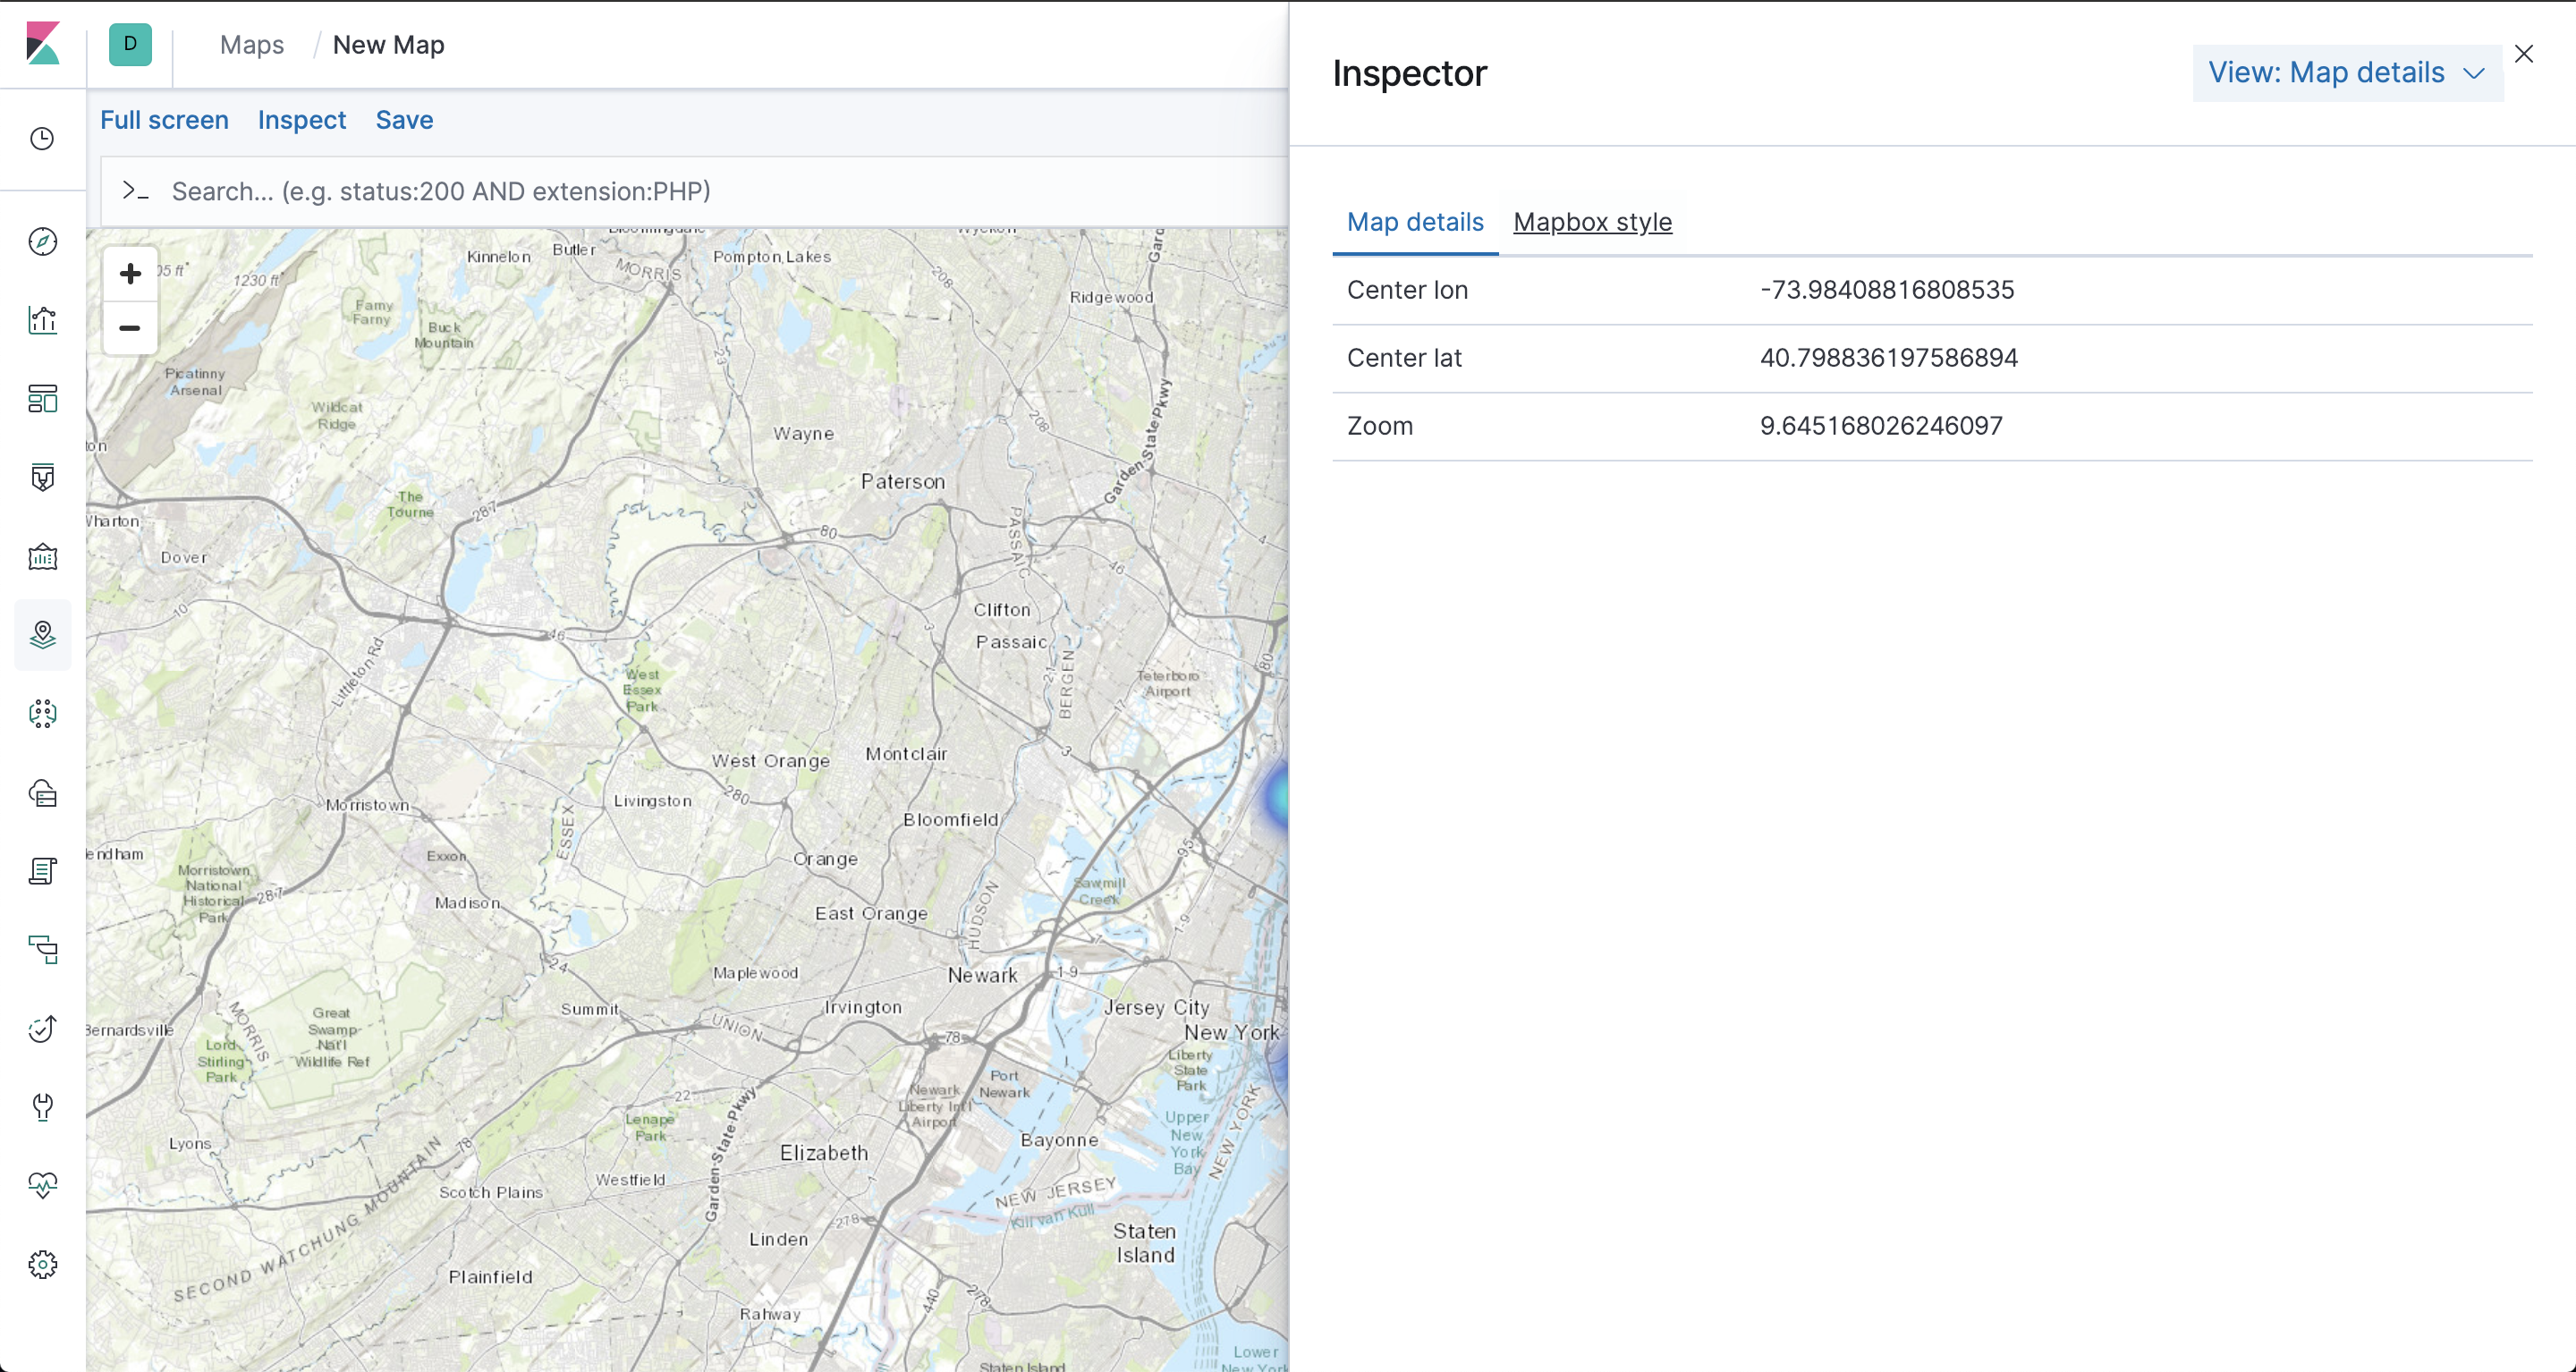Open Discover compass icon

tap(42, 241)
